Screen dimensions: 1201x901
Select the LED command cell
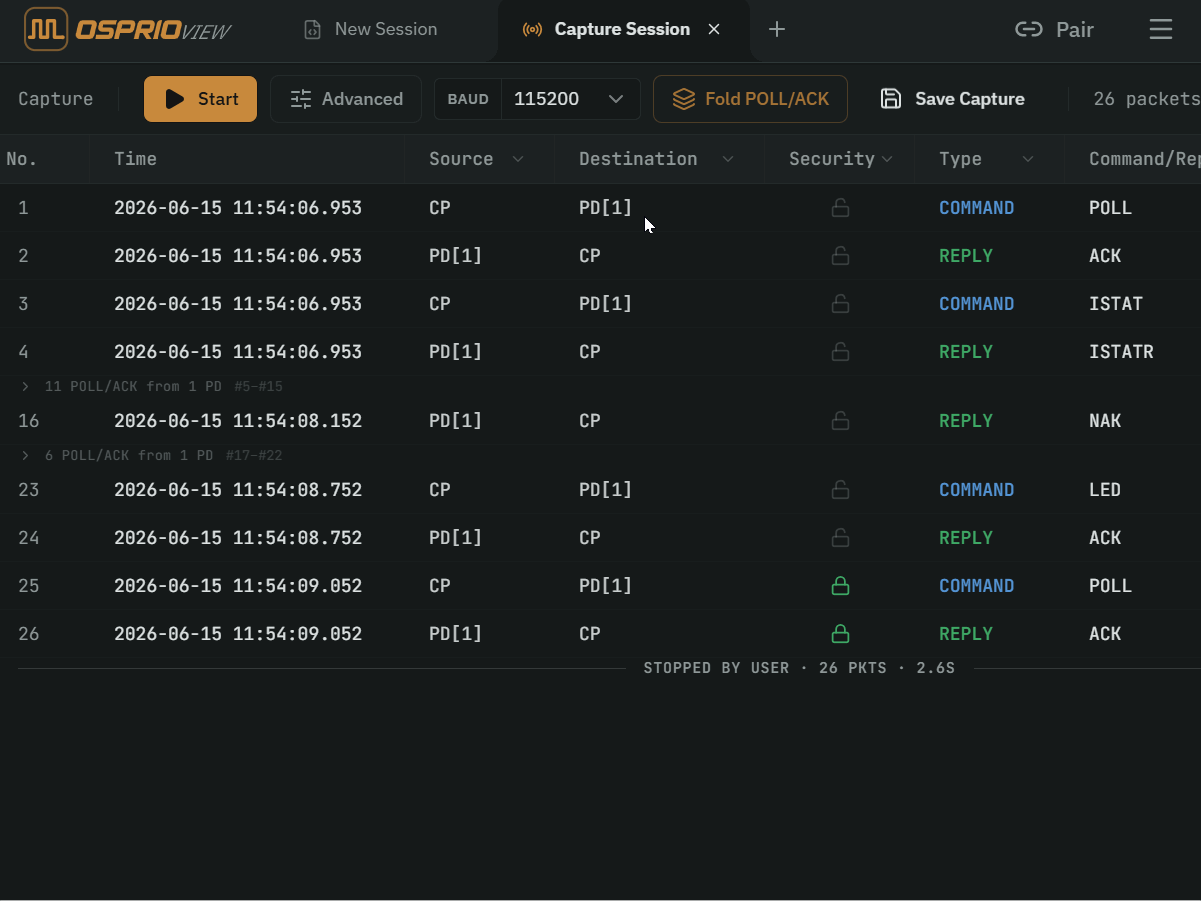click(x=1105, y=490)
